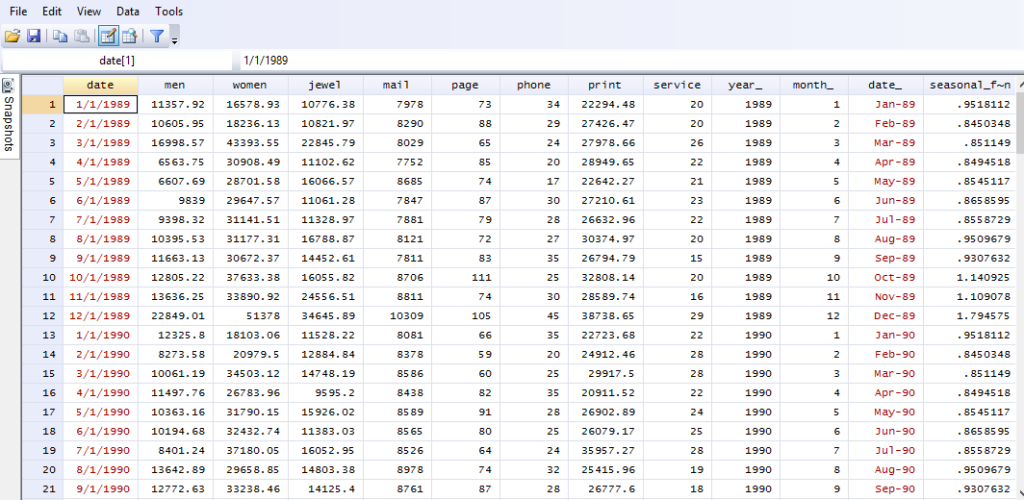Open the Edit menu
The image size is (1024, 500).
52,11
